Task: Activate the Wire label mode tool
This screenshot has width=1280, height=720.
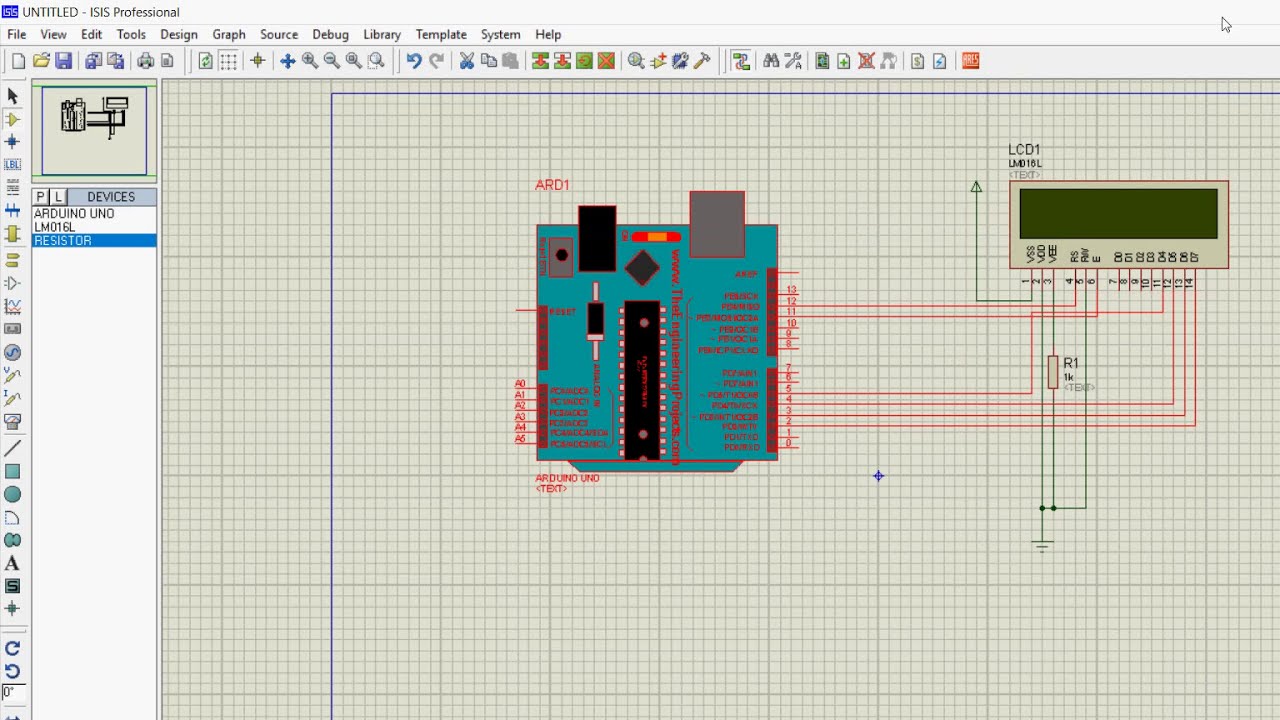Action: 13,165
